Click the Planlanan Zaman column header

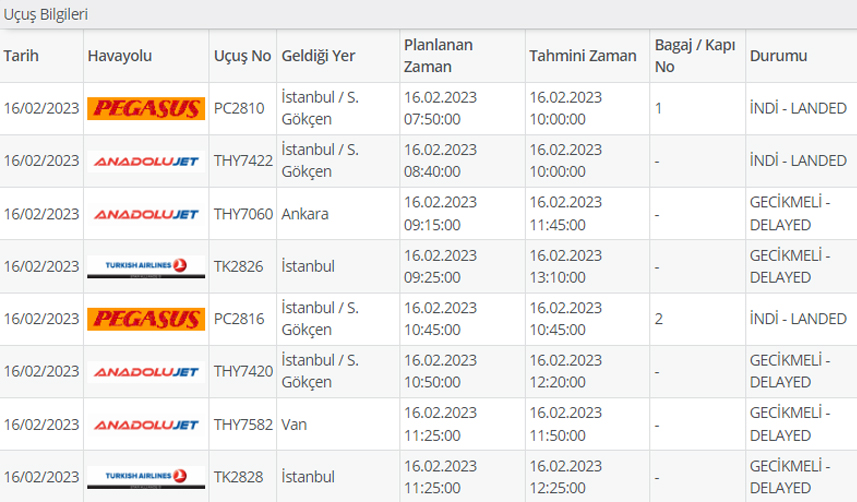[x=438, y=56]
